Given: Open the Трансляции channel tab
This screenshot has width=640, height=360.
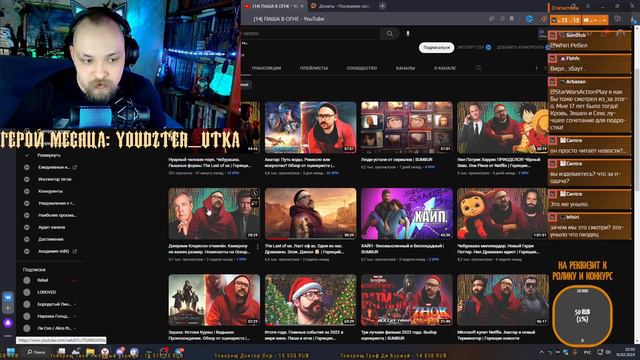Looking at the screenshot, I should 266,68.
